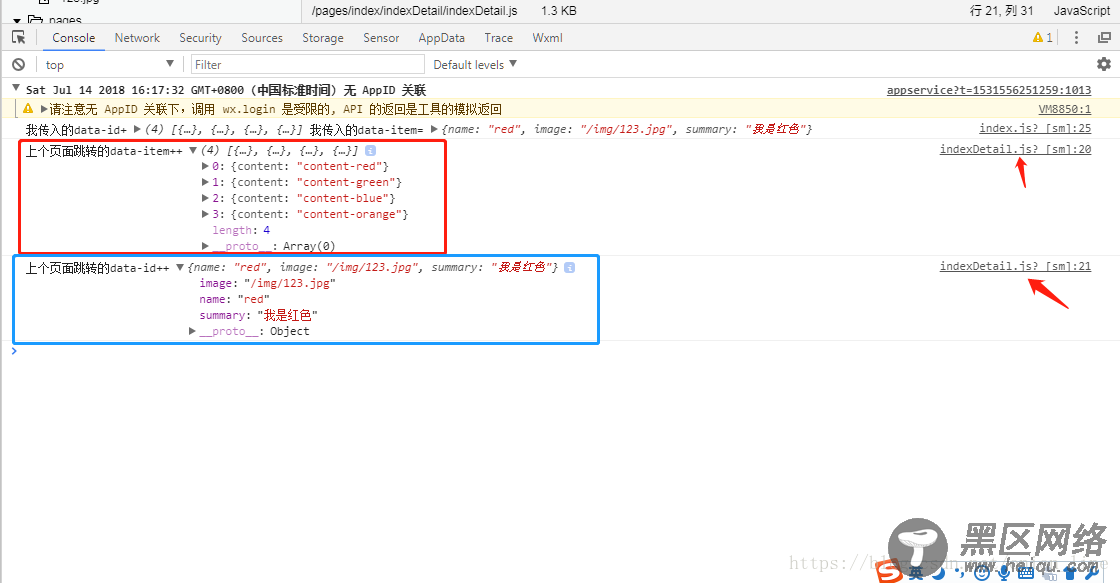This screenshot has height=583, width=1120.
Task: Open the Sensor tab
Action: pos(381,38)
